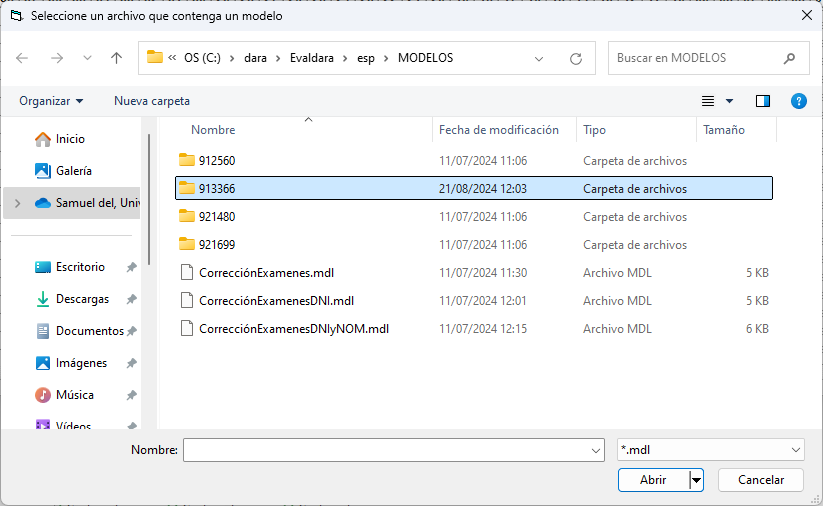The width and height of the screenshot is (823, 506).
Task: Select the 921699 folder icon
Action: pos(186,244)
